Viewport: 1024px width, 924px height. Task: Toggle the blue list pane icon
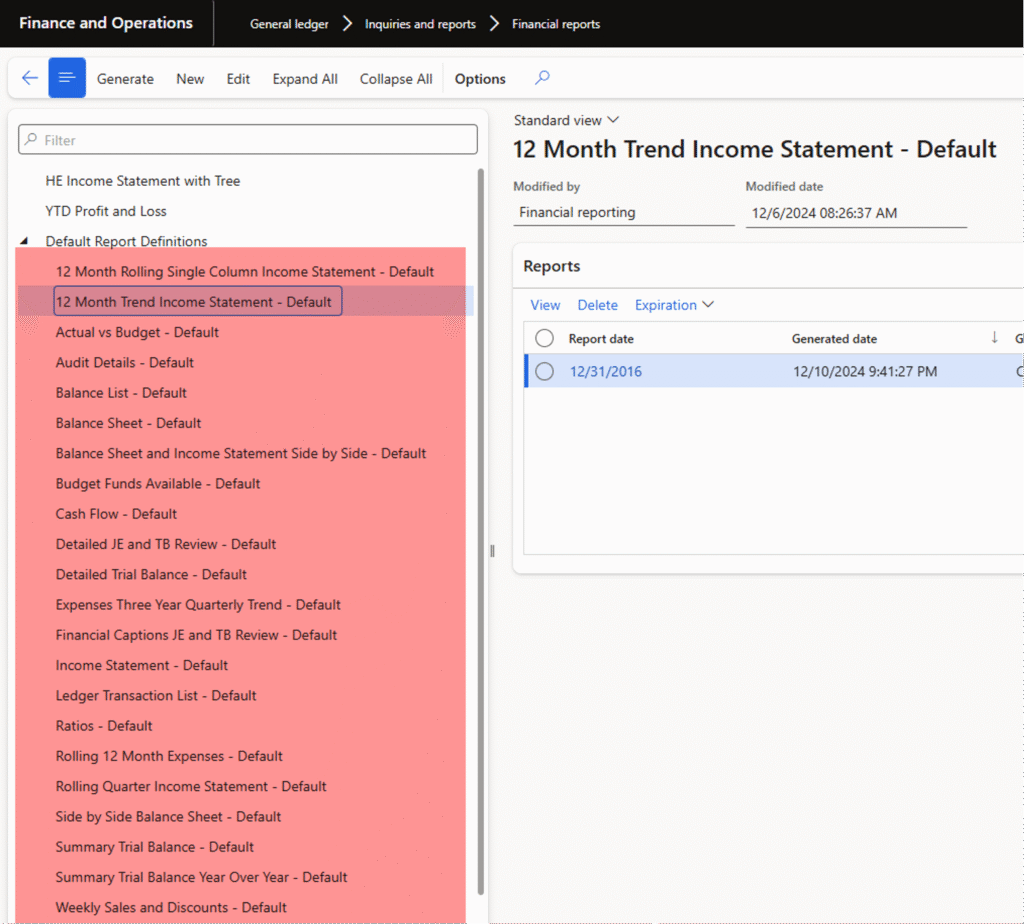click(67, 78)
